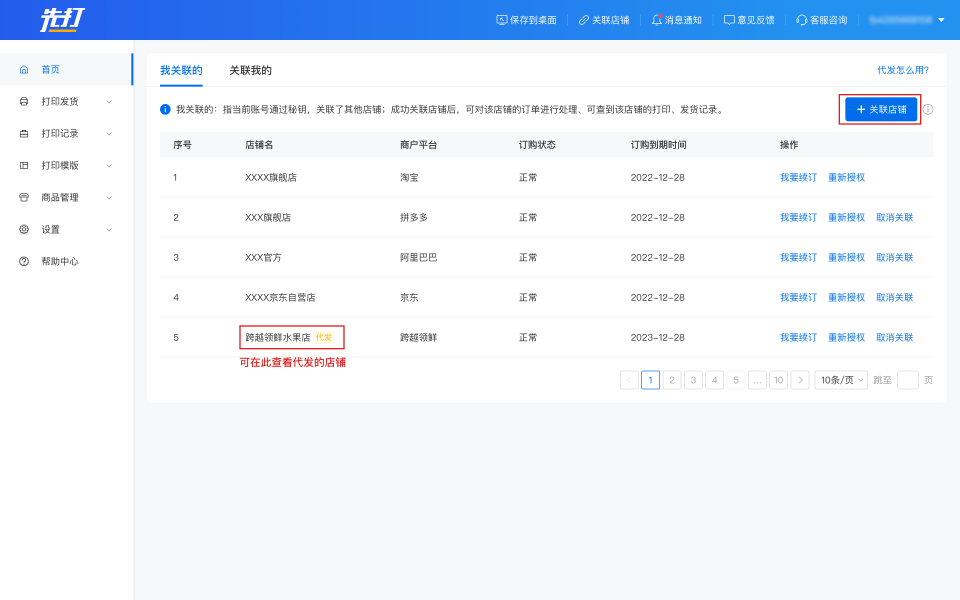Viewport: 960px width, 600px height.
Task: Open the 10条/页 page size dropdown
Action: 841,380
